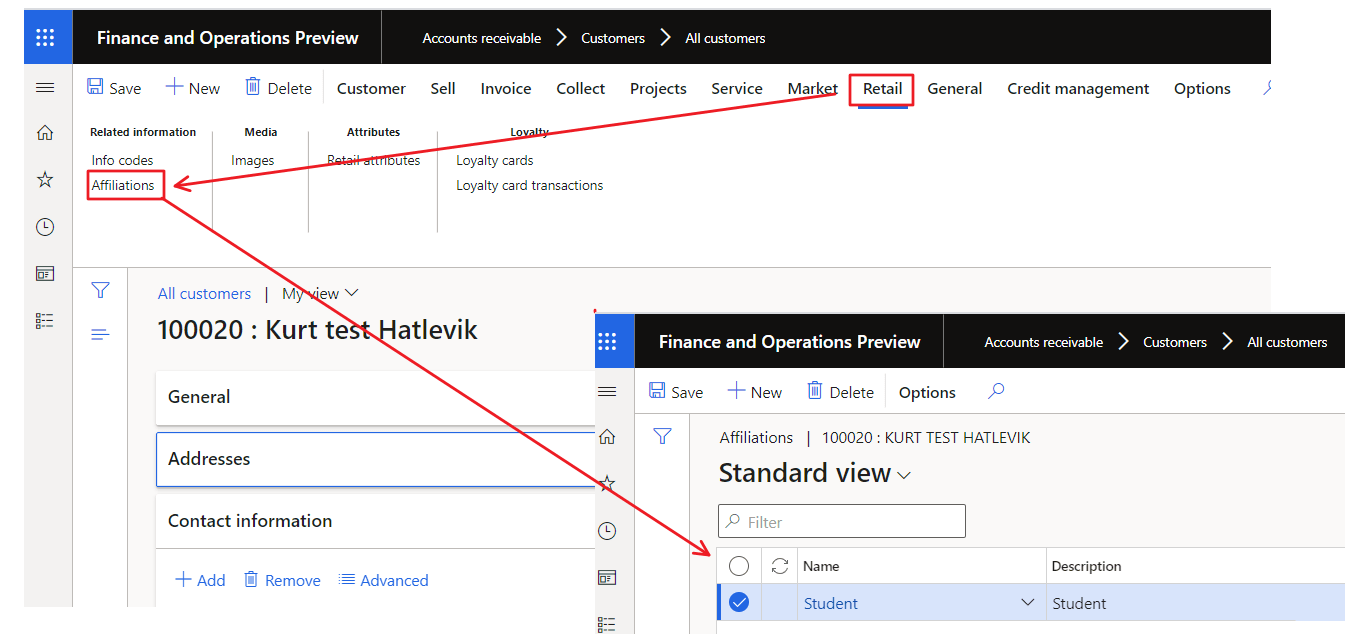Deselect the Student row checkmark
Image resolution: width=1345 pixels, height=634 pixels.
click(x=739, y=603)
